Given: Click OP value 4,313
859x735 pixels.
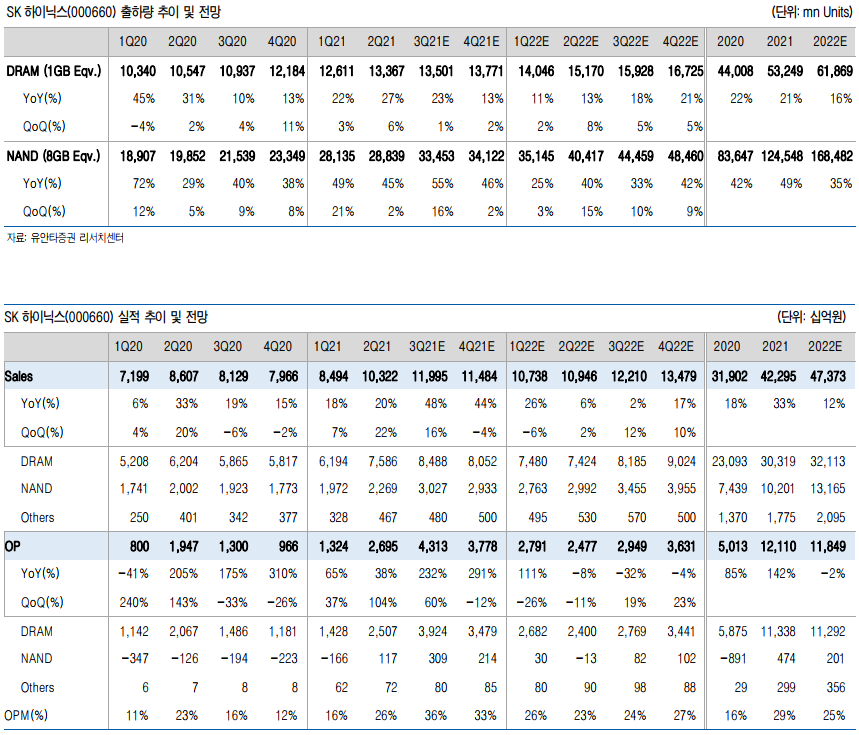Looking at the screenshot, I should tap(433, 547).
